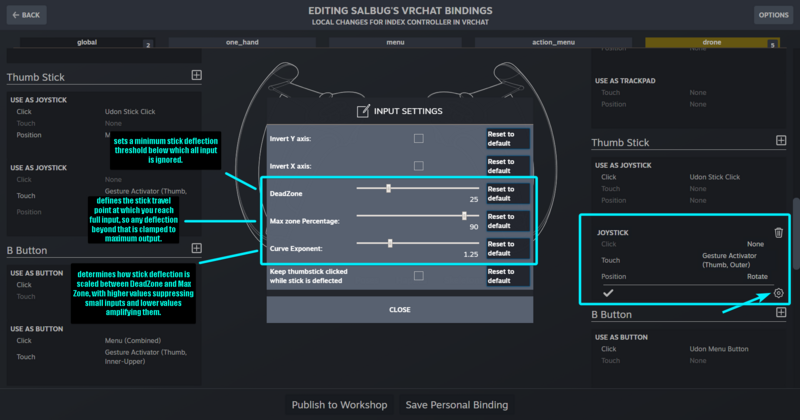Delete the Joystick binding with trash icon
Screen dimensions: 800x420
tap(779, 233)
